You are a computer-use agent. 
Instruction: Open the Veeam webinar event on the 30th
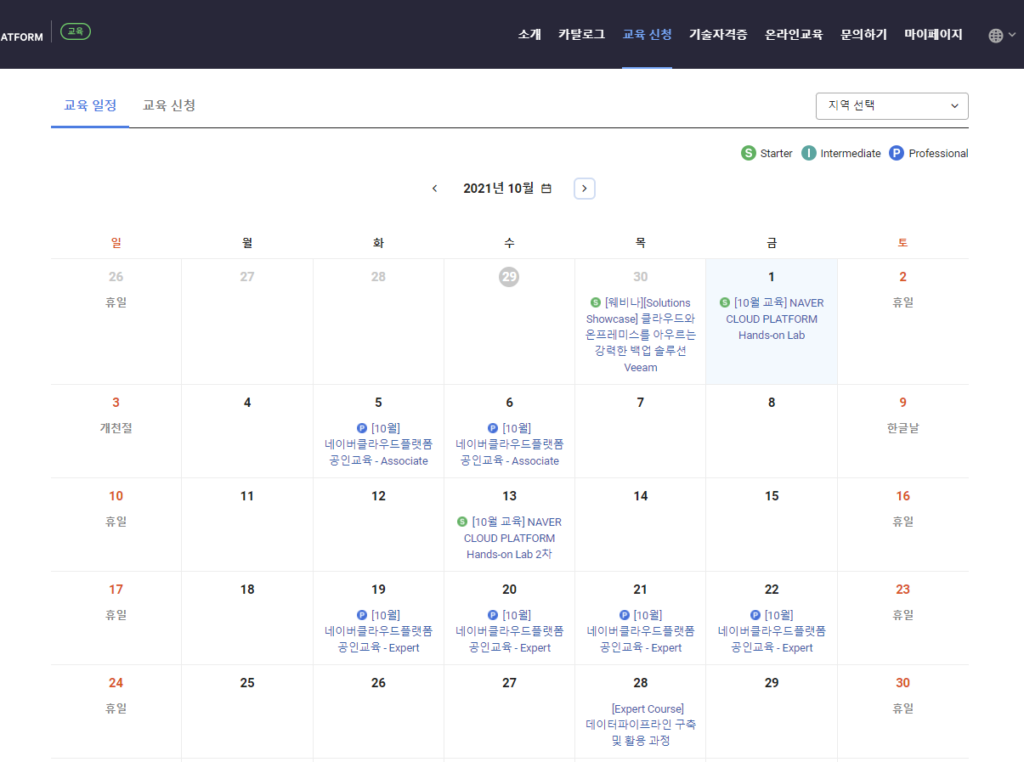641,335
